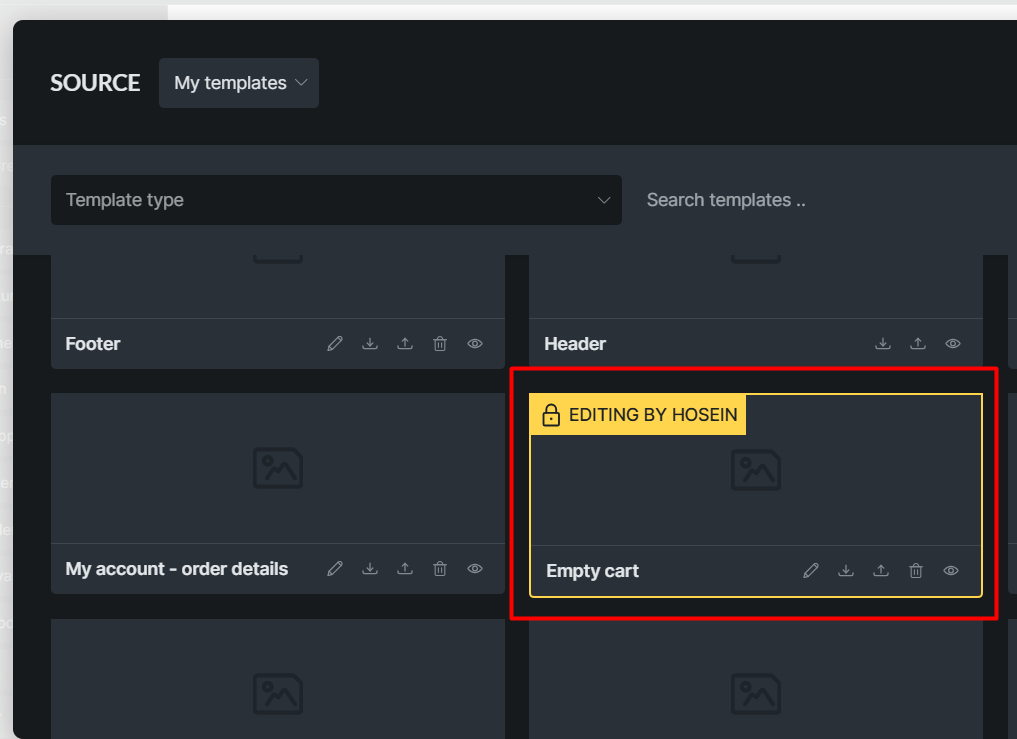Expand the Template type dropdown
Image resolution: width=1017 pixels, height=739 pixels.
pos(336,200)
